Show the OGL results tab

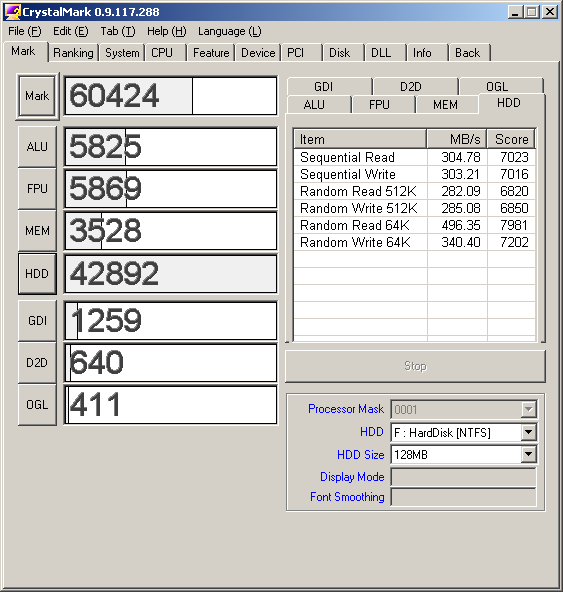(501, 86)
